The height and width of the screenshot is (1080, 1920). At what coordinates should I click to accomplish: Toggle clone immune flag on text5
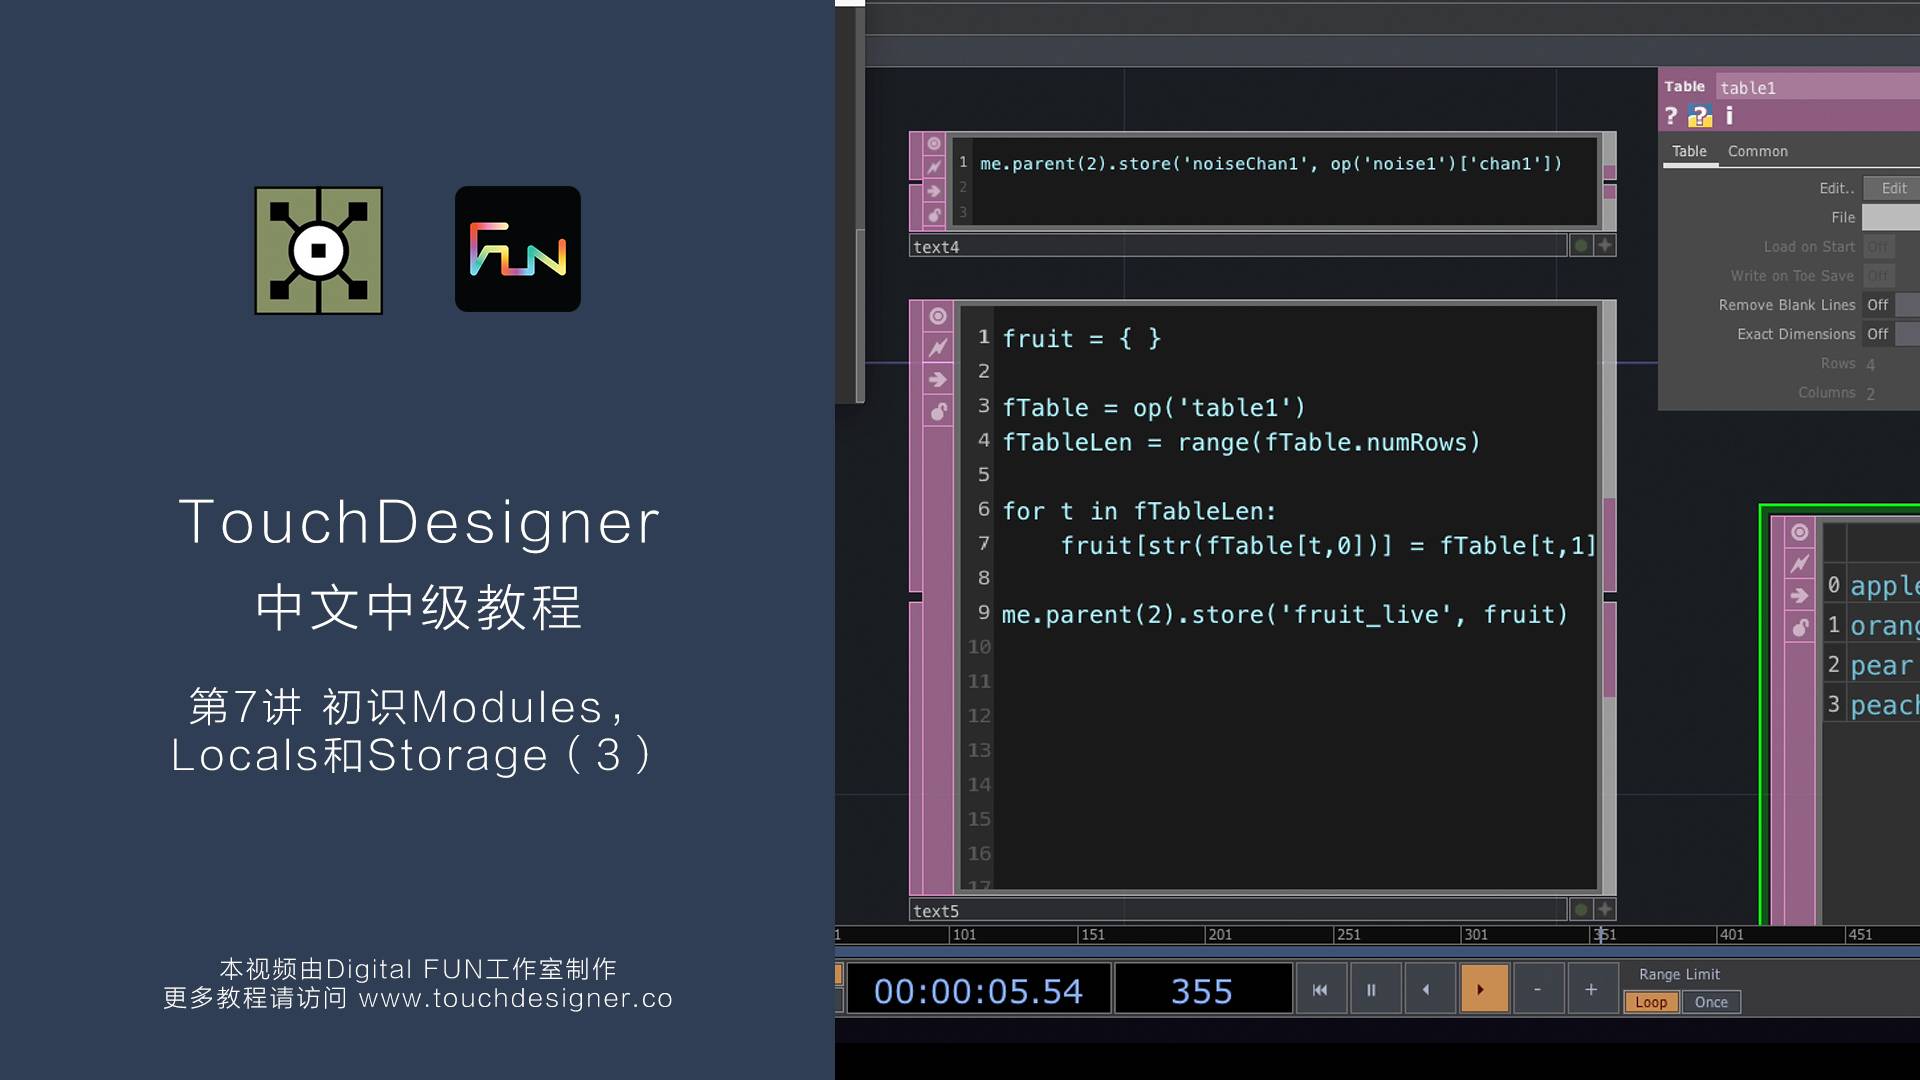pos(938,348)
